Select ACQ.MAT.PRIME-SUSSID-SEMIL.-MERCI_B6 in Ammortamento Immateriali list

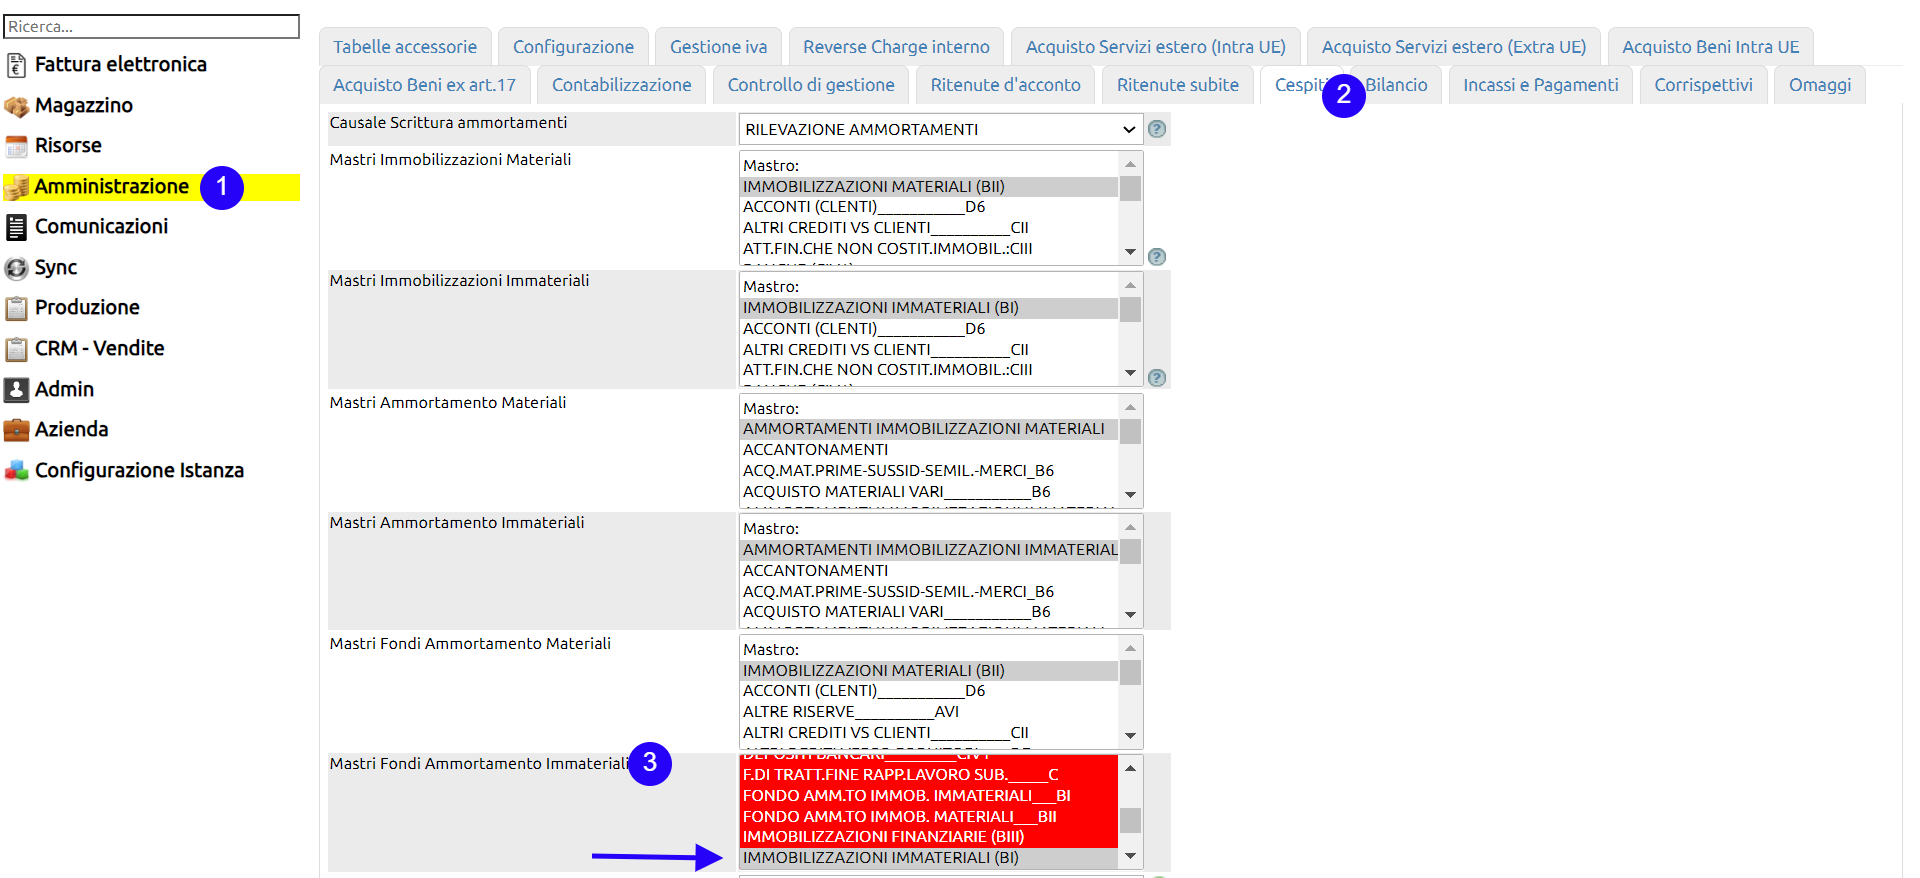click(929, 592)
